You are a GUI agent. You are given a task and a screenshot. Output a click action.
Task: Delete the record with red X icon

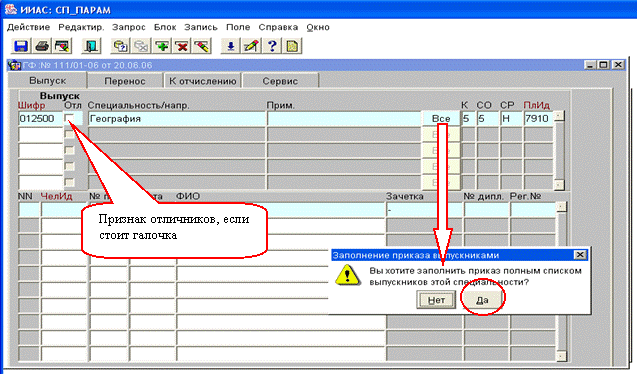tap(182, 46)
